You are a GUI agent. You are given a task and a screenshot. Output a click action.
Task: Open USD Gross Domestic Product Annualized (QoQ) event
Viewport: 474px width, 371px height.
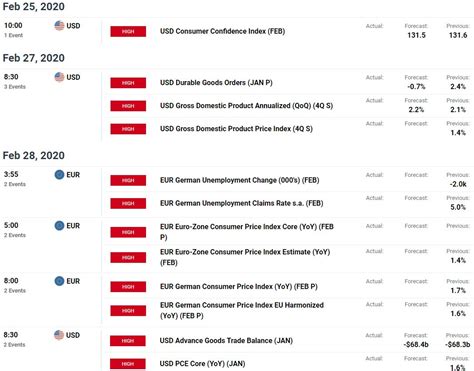coord(246,106)
